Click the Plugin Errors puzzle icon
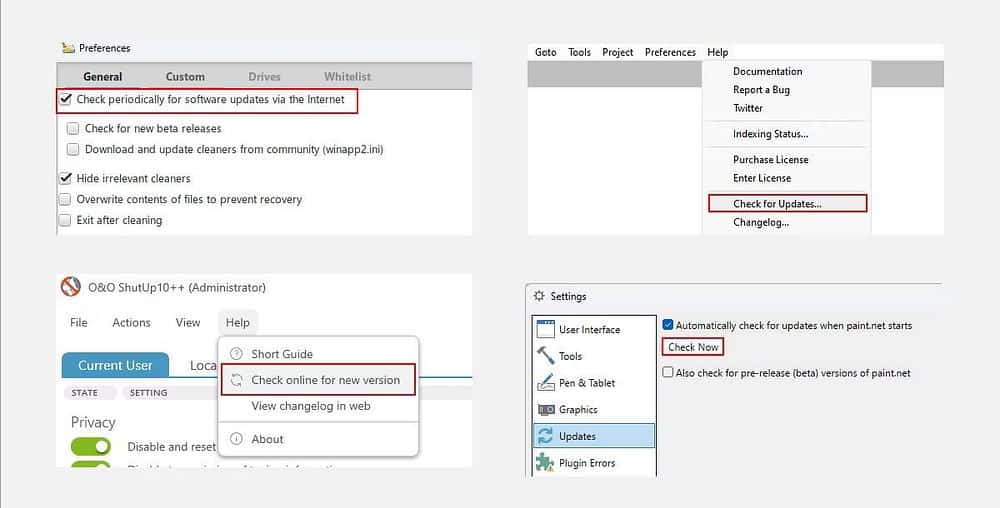This screenshot has width=1000, height=508. [545, 463]
